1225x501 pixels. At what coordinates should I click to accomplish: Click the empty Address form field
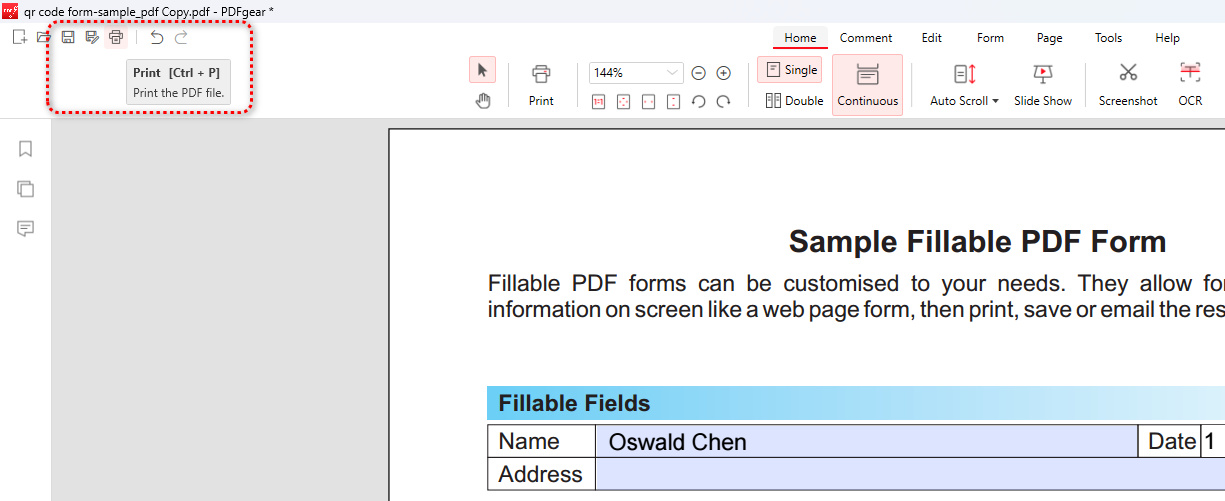(900, 474)
